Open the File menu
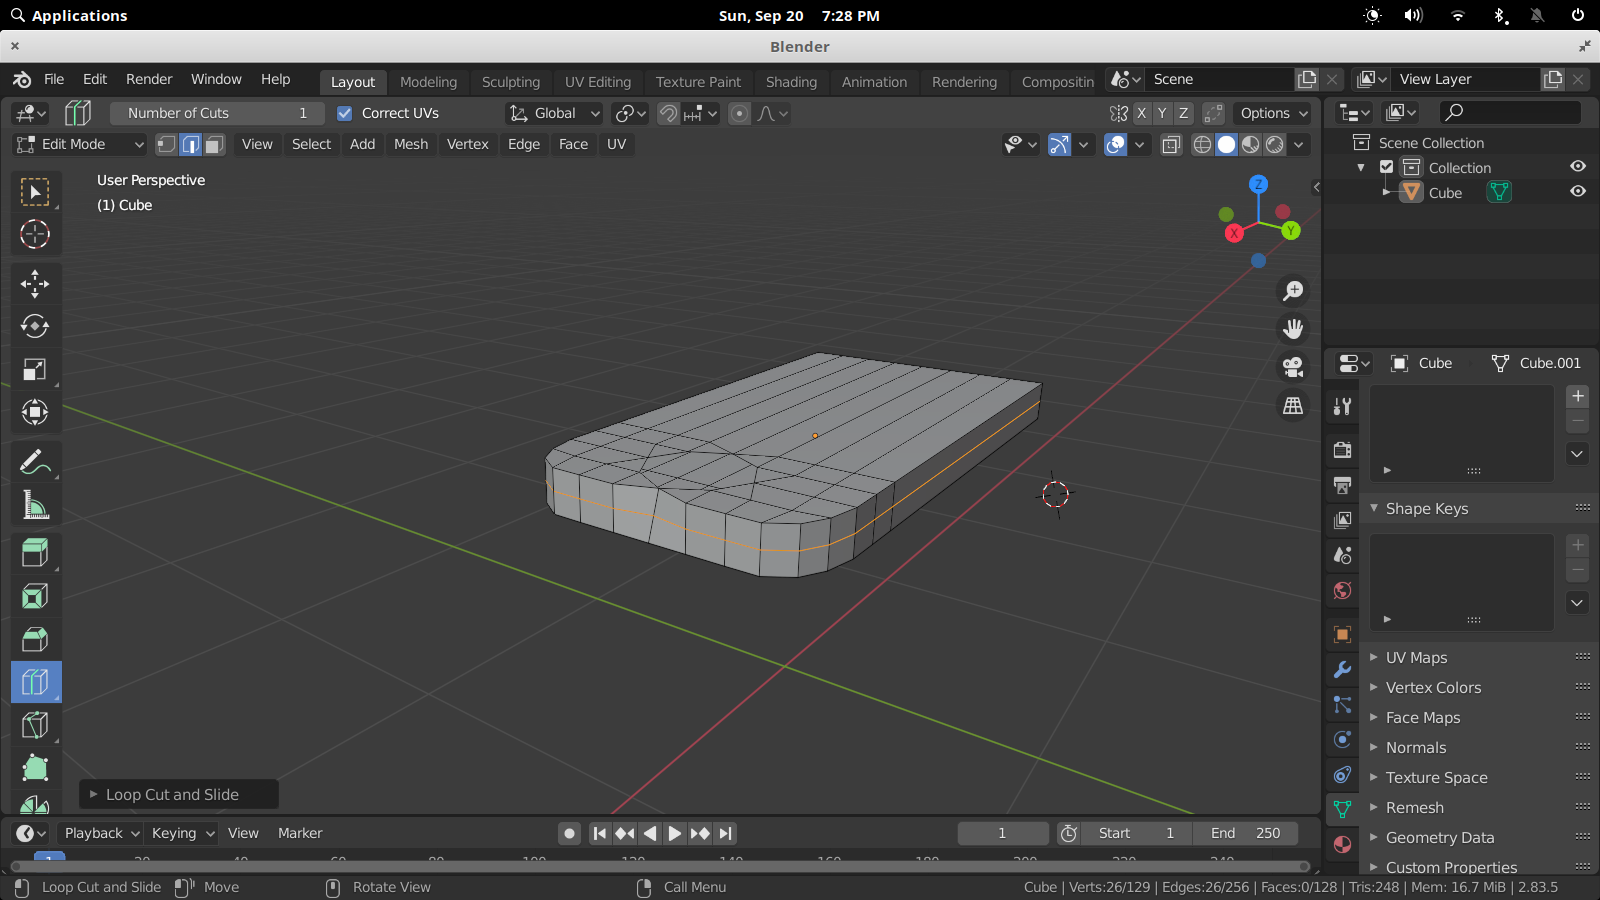The image size is (1600, 900). [x=54, y=79]
